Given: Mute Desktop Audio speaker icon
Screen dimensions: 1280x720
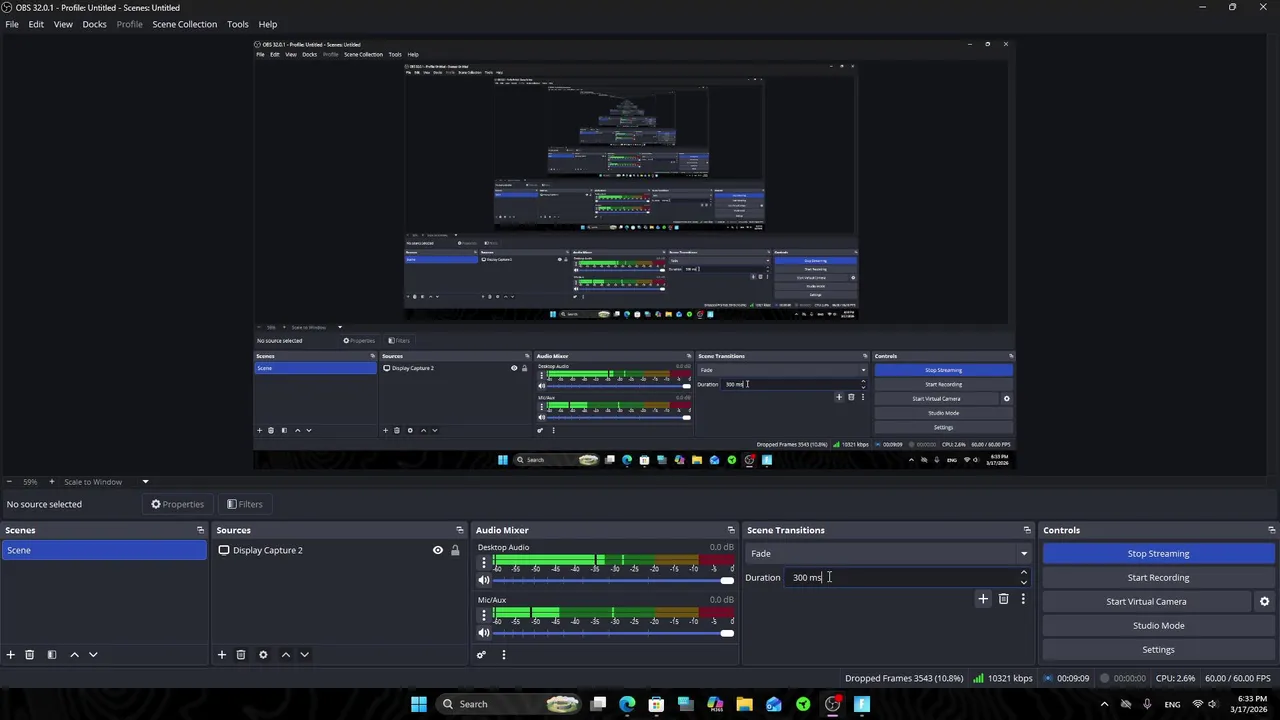Looking at the screenshot, I should pos(484,581).
